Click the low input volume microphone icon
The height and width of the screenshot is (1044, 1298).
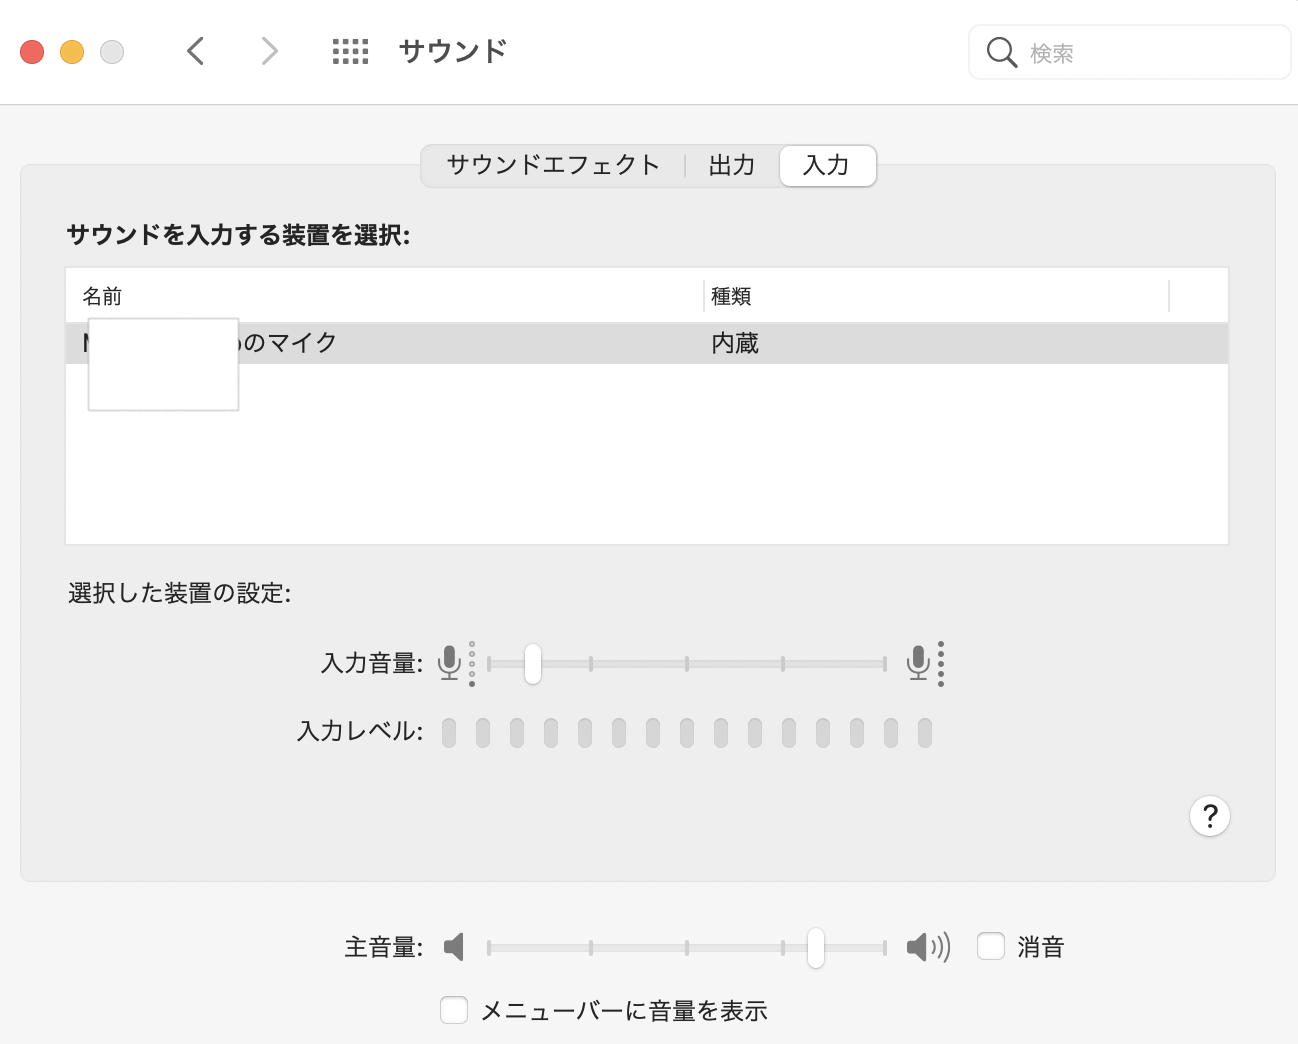450,662
